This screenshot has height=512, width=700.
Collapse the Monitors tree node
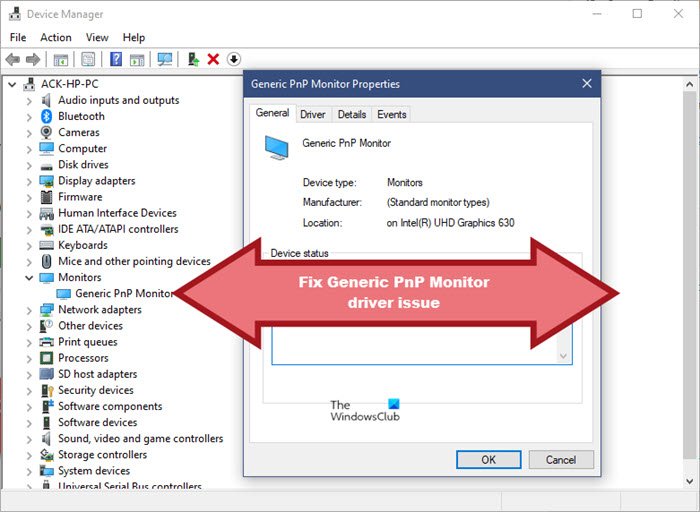29,278
